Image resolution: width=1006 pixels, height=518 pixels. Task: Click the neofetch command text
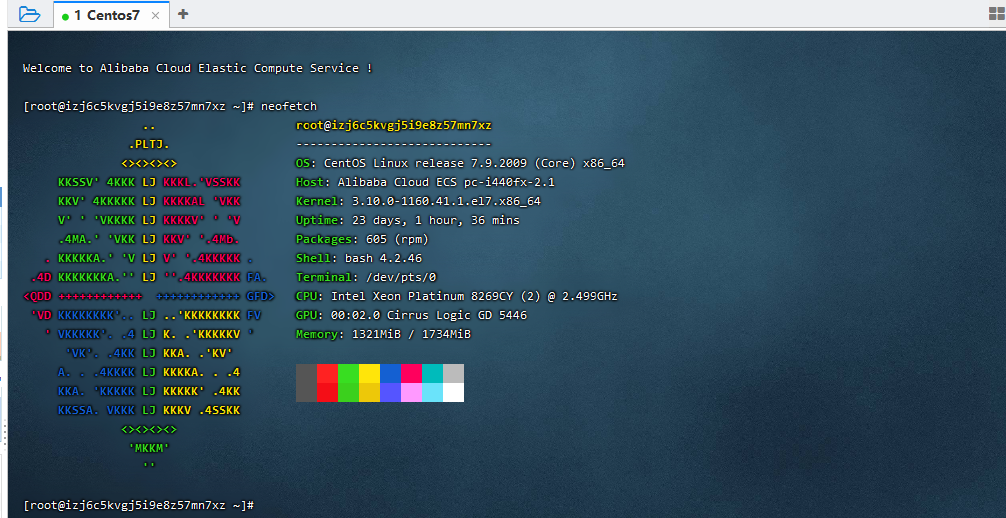[289, 106]
